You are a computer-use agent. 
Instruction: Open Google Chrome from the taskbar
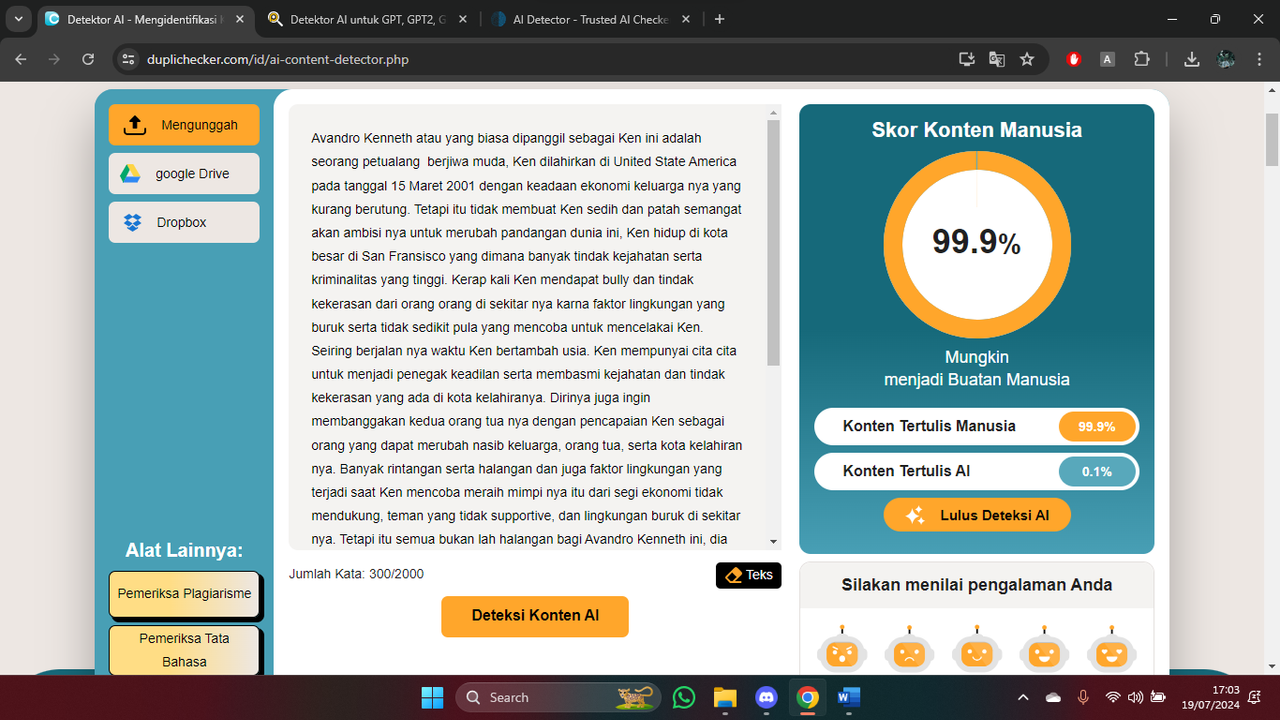[807, 697]
